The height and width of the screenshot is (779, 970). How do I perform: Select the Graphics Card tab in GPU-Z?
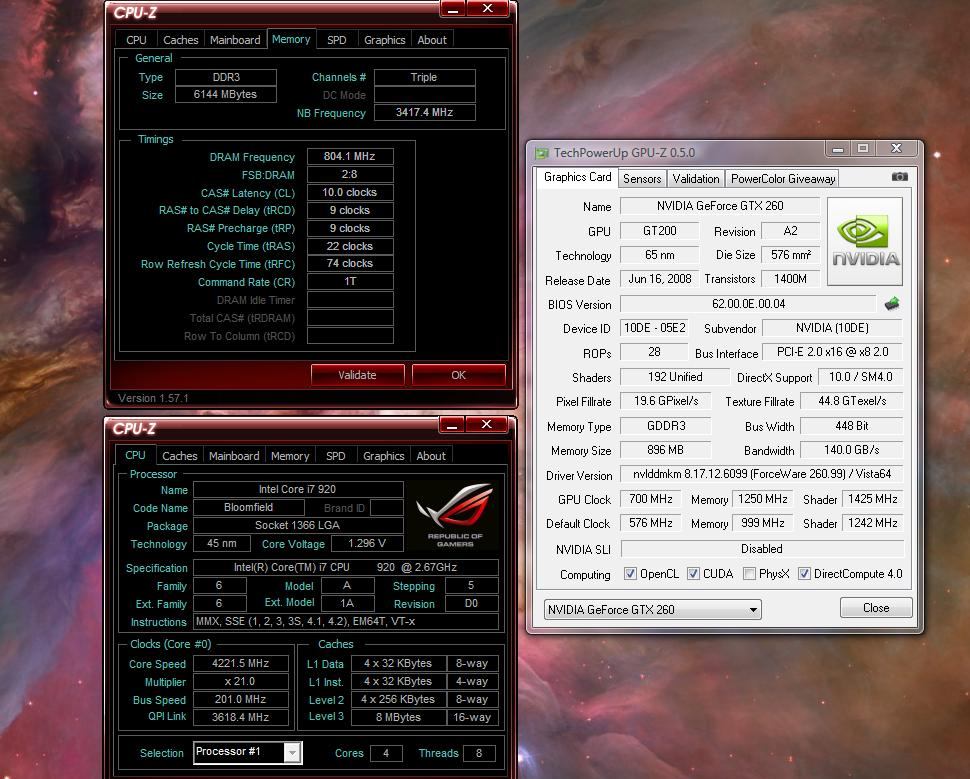[x=577, y=177]
